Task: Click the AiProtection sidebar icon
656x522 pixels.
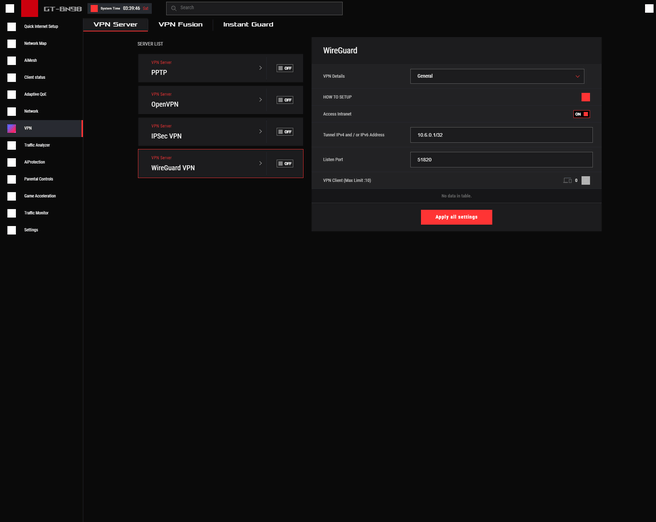Action: (12, 162)
